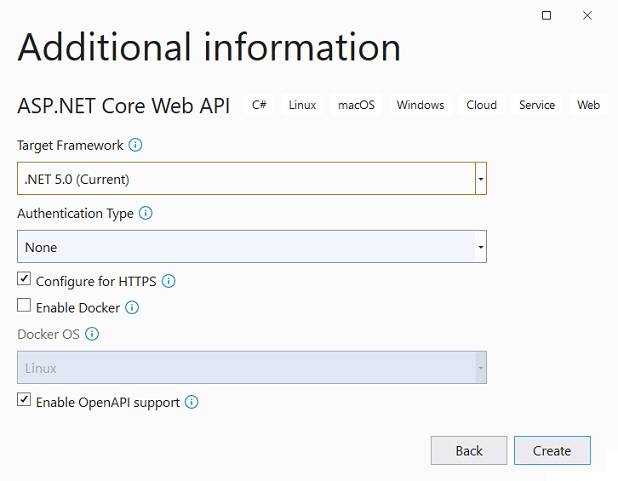Click info icon for Configure for HTTPS

pyautogui.click(x=169, y=281)
